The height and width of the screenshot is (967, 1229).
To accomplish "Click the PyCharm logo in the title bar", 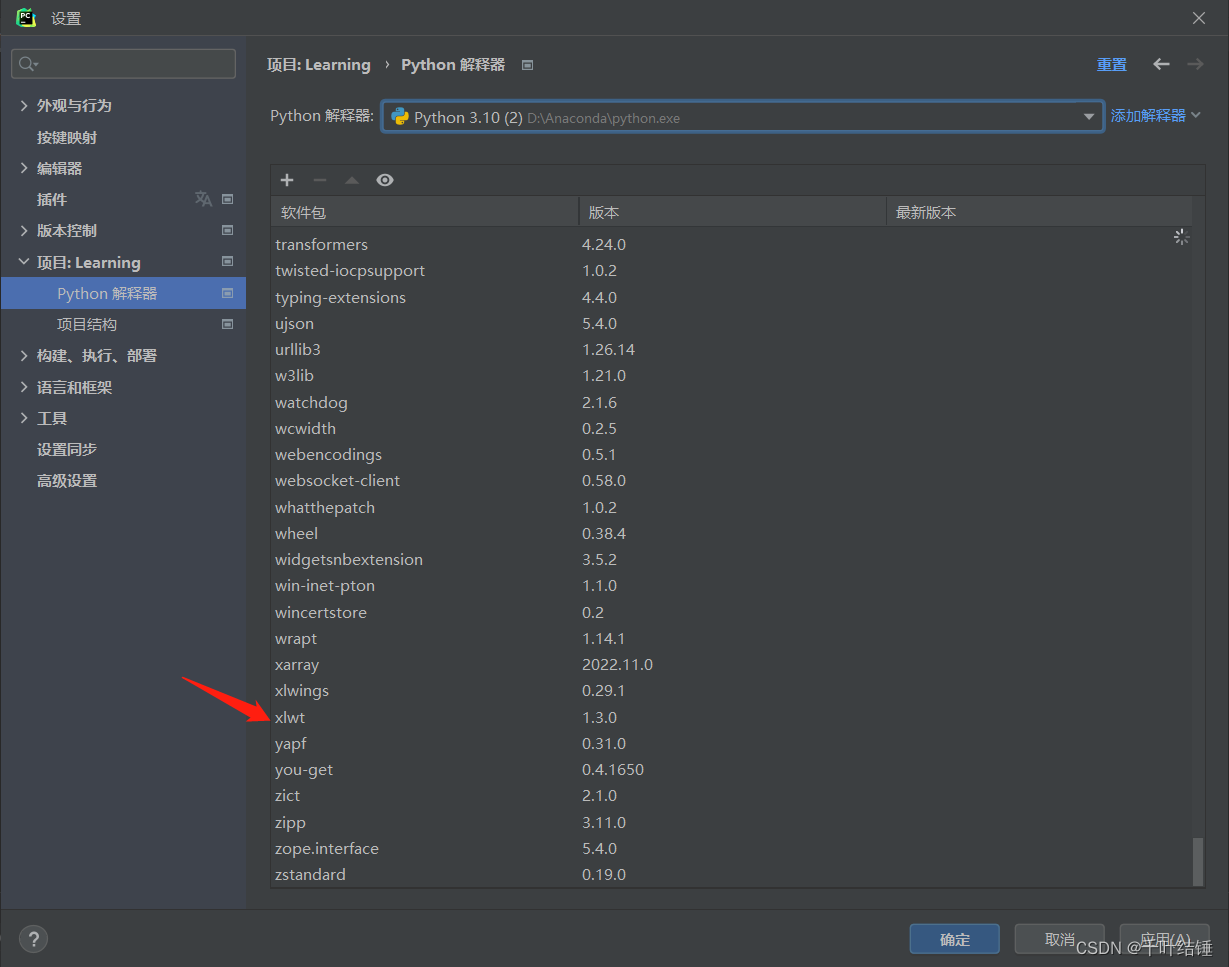I will tap(26, 17).
